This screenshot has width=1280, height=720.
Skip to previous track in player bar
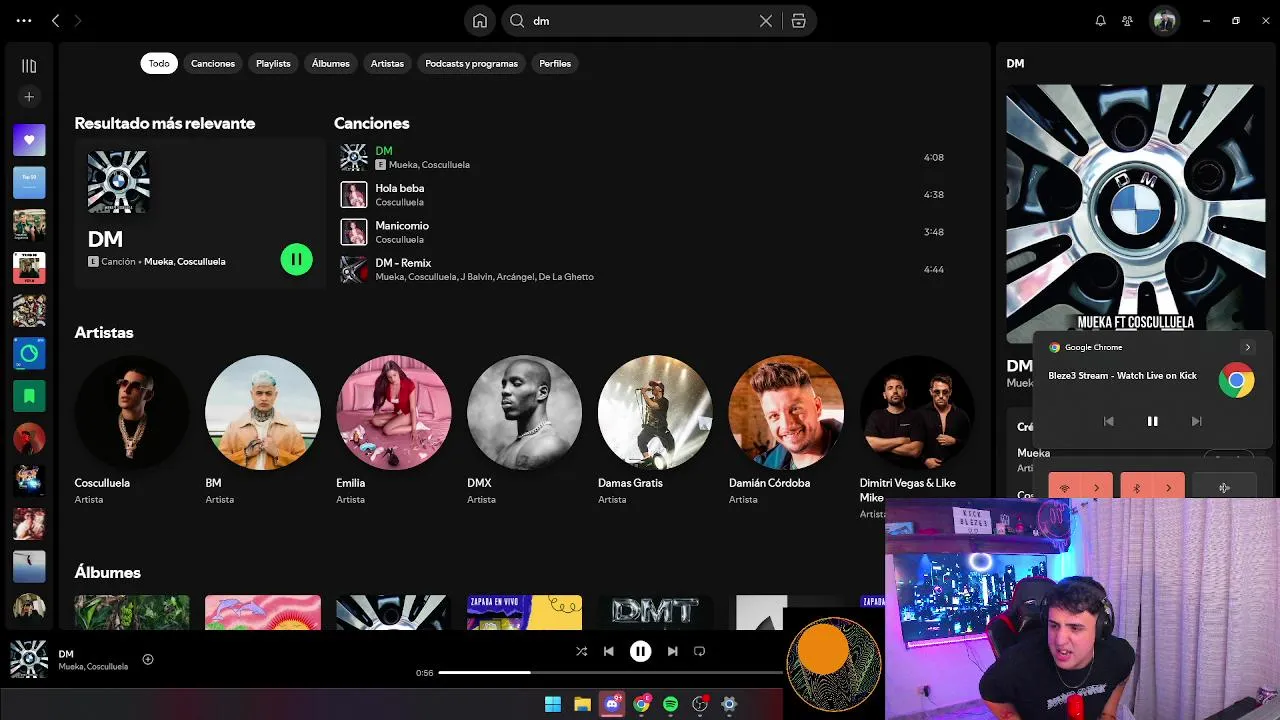click(608, 651)
